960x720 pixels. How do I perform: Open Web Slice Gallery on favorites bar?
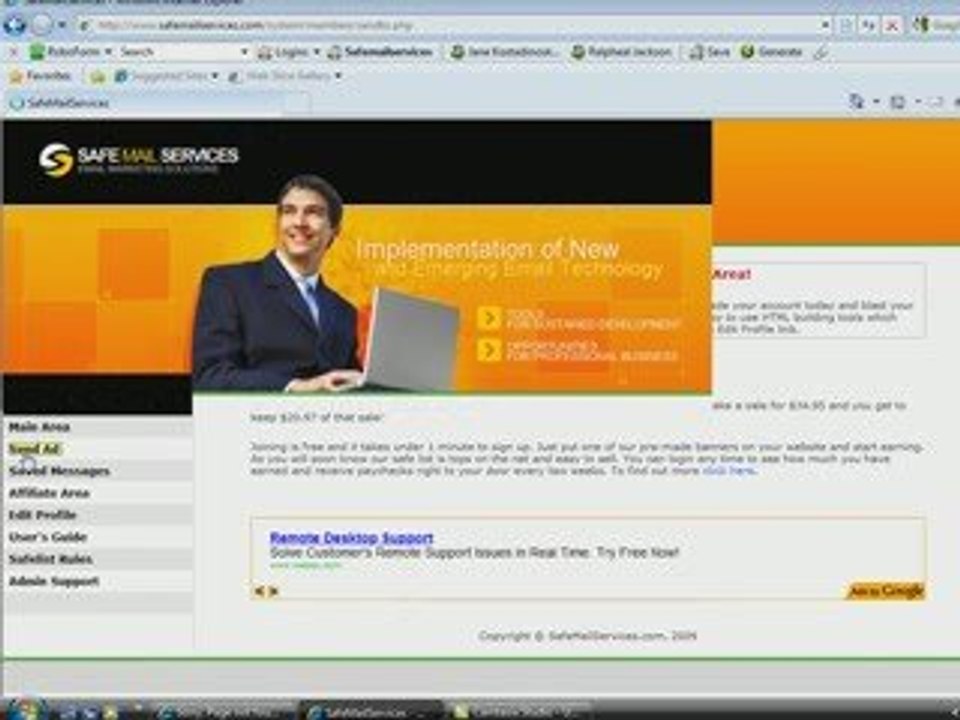pyautogui.click(x=280, y=77)
